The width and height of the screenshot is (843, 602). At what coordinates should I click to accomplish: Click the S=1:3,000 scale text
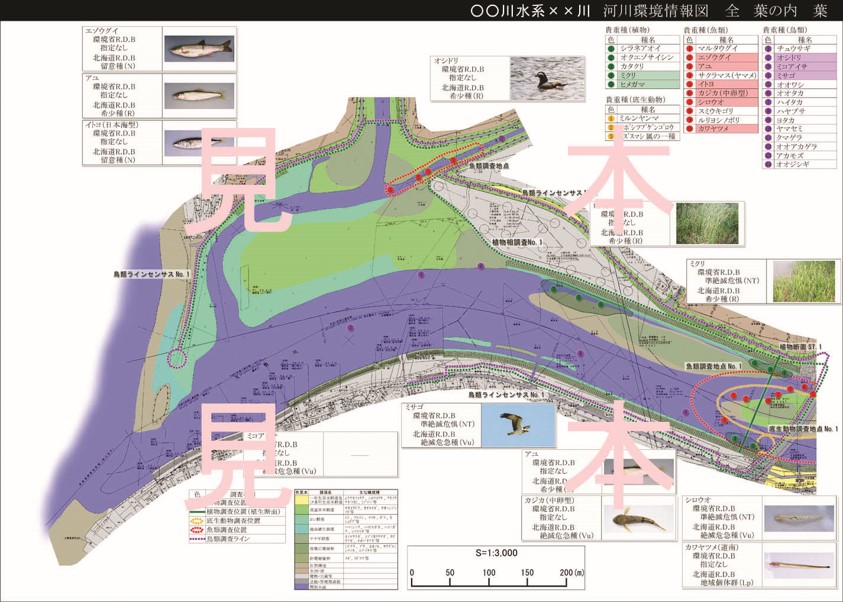[x=496, y=553]
